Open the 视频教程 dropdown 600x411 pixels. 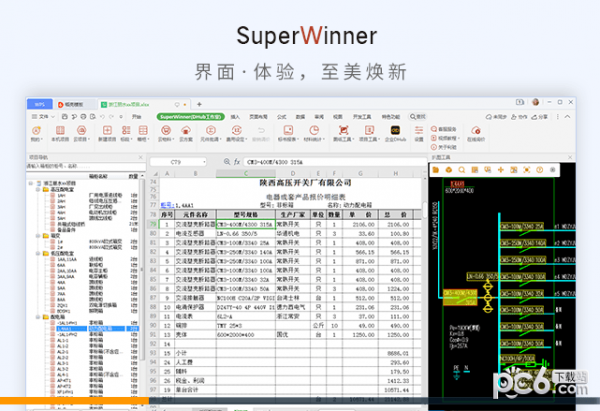coord(445,138)
